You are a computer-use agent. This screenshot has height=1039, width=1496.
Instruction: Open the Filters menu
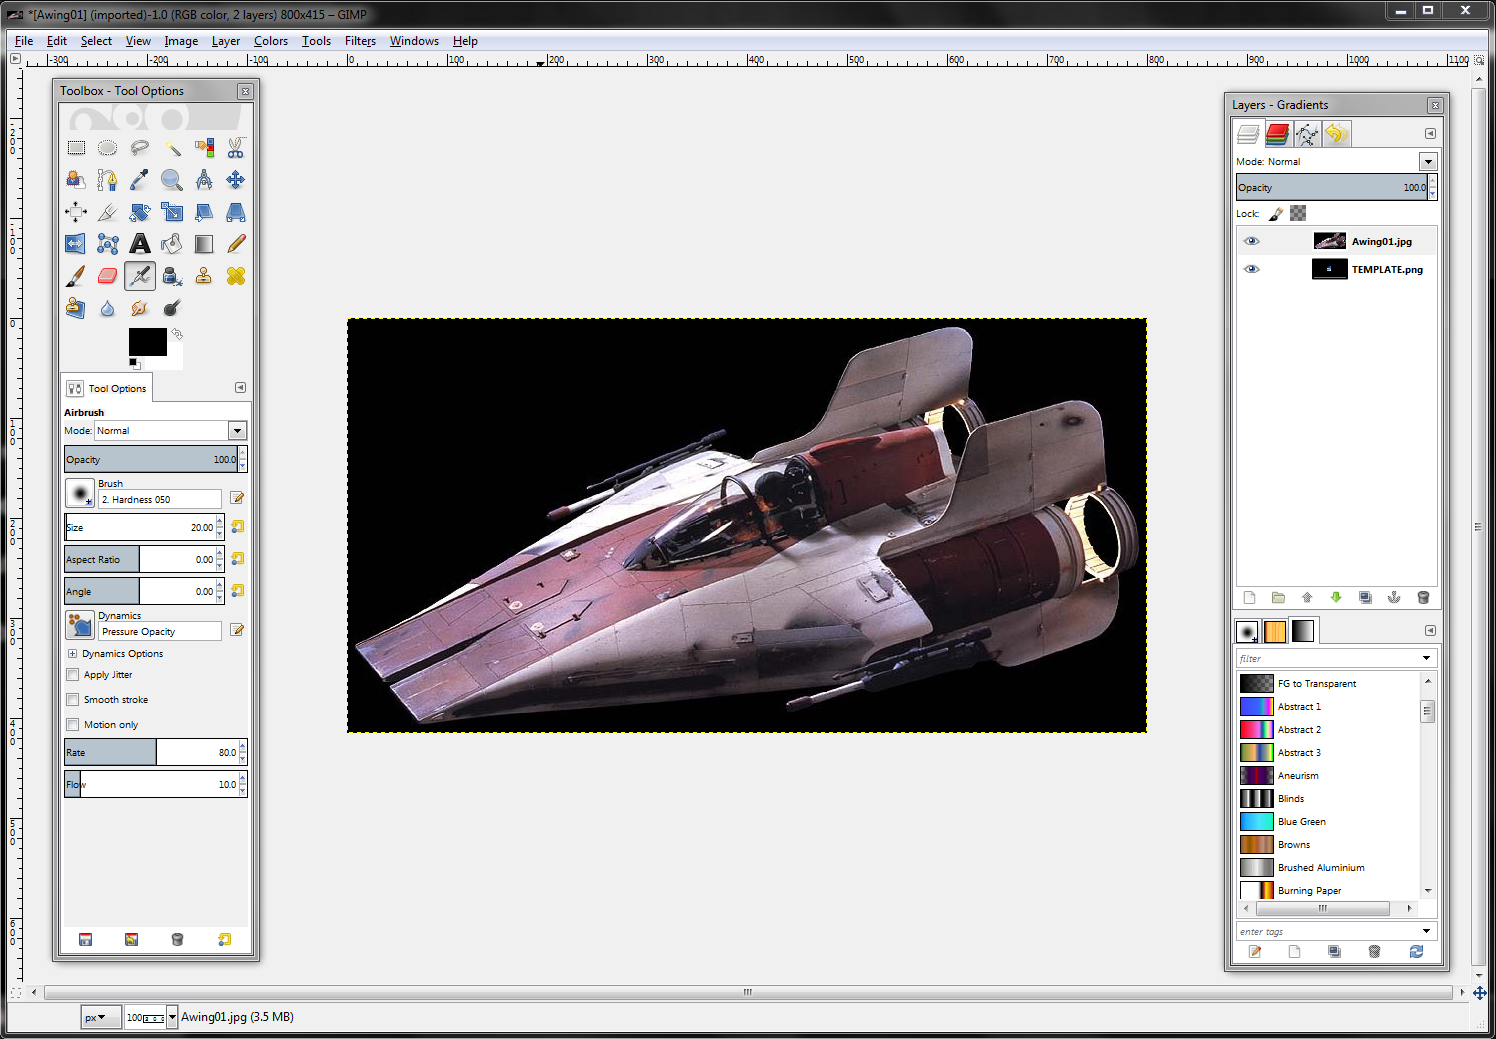(x=360, y=41)
